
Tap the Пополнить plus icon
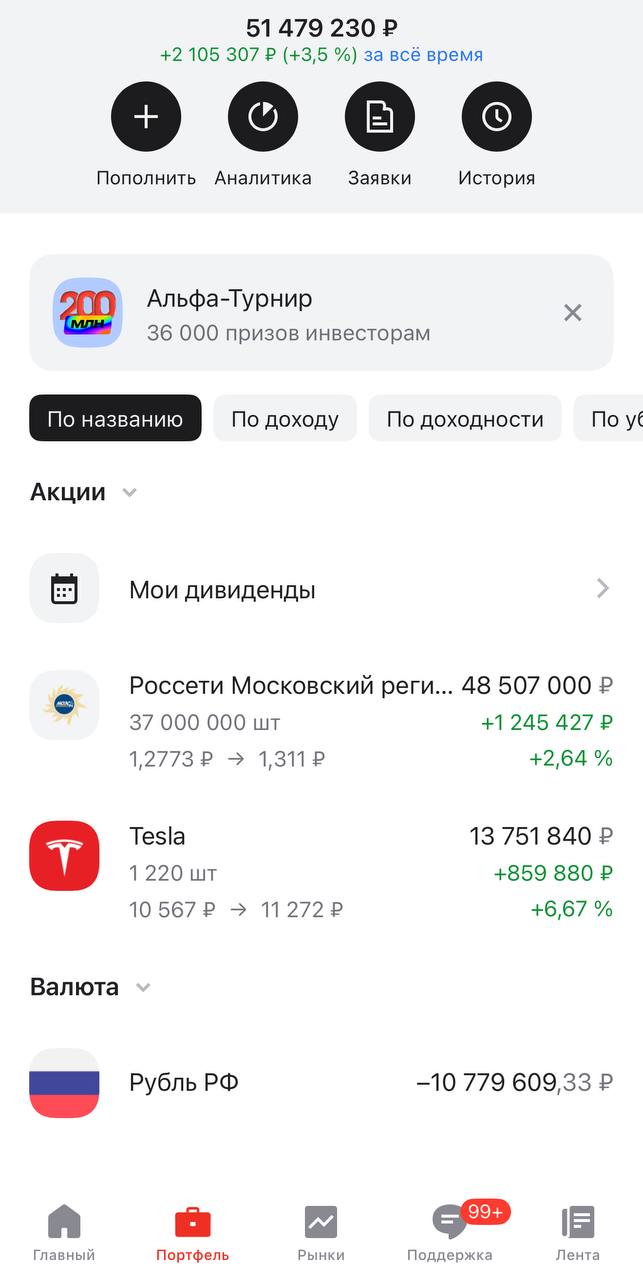pyautogui.click(x=146, y=117)
